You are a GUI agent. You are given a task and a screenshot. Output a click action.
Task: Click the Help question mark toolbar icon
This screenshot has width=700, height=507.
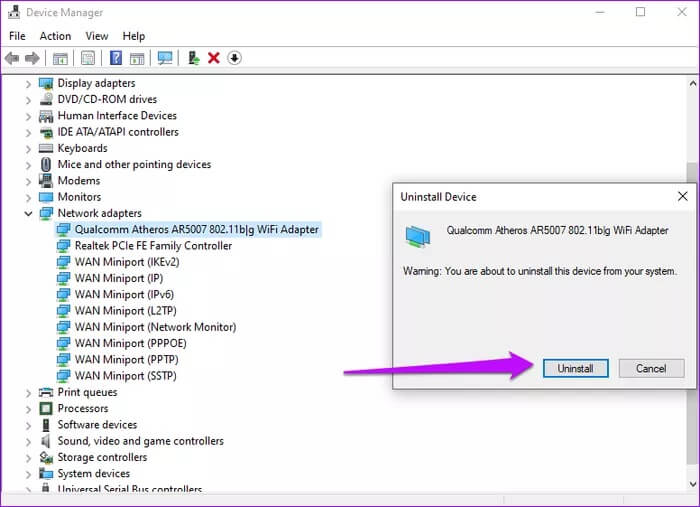click(x=116, y=58)
